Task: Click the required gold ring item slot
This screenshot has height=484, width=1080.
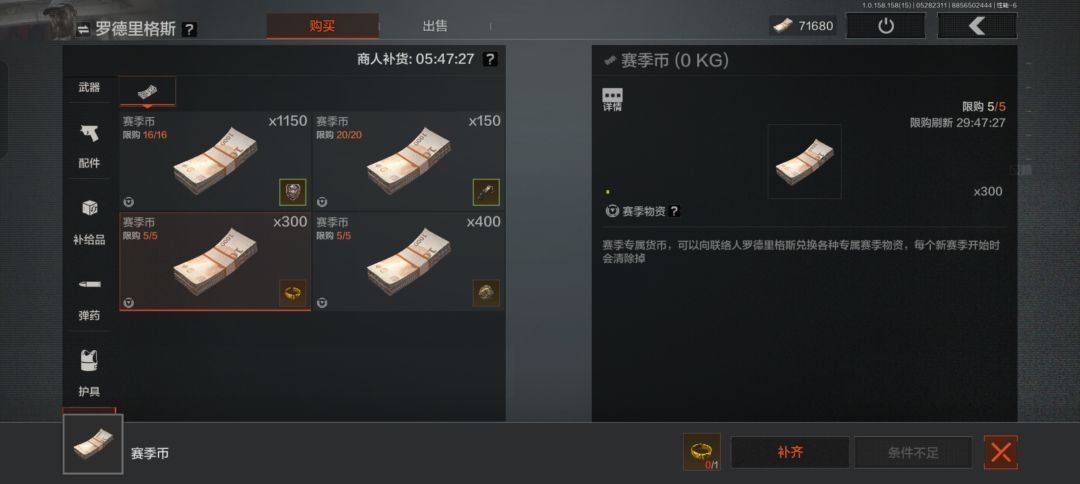Action: click(x=701, y=452)
